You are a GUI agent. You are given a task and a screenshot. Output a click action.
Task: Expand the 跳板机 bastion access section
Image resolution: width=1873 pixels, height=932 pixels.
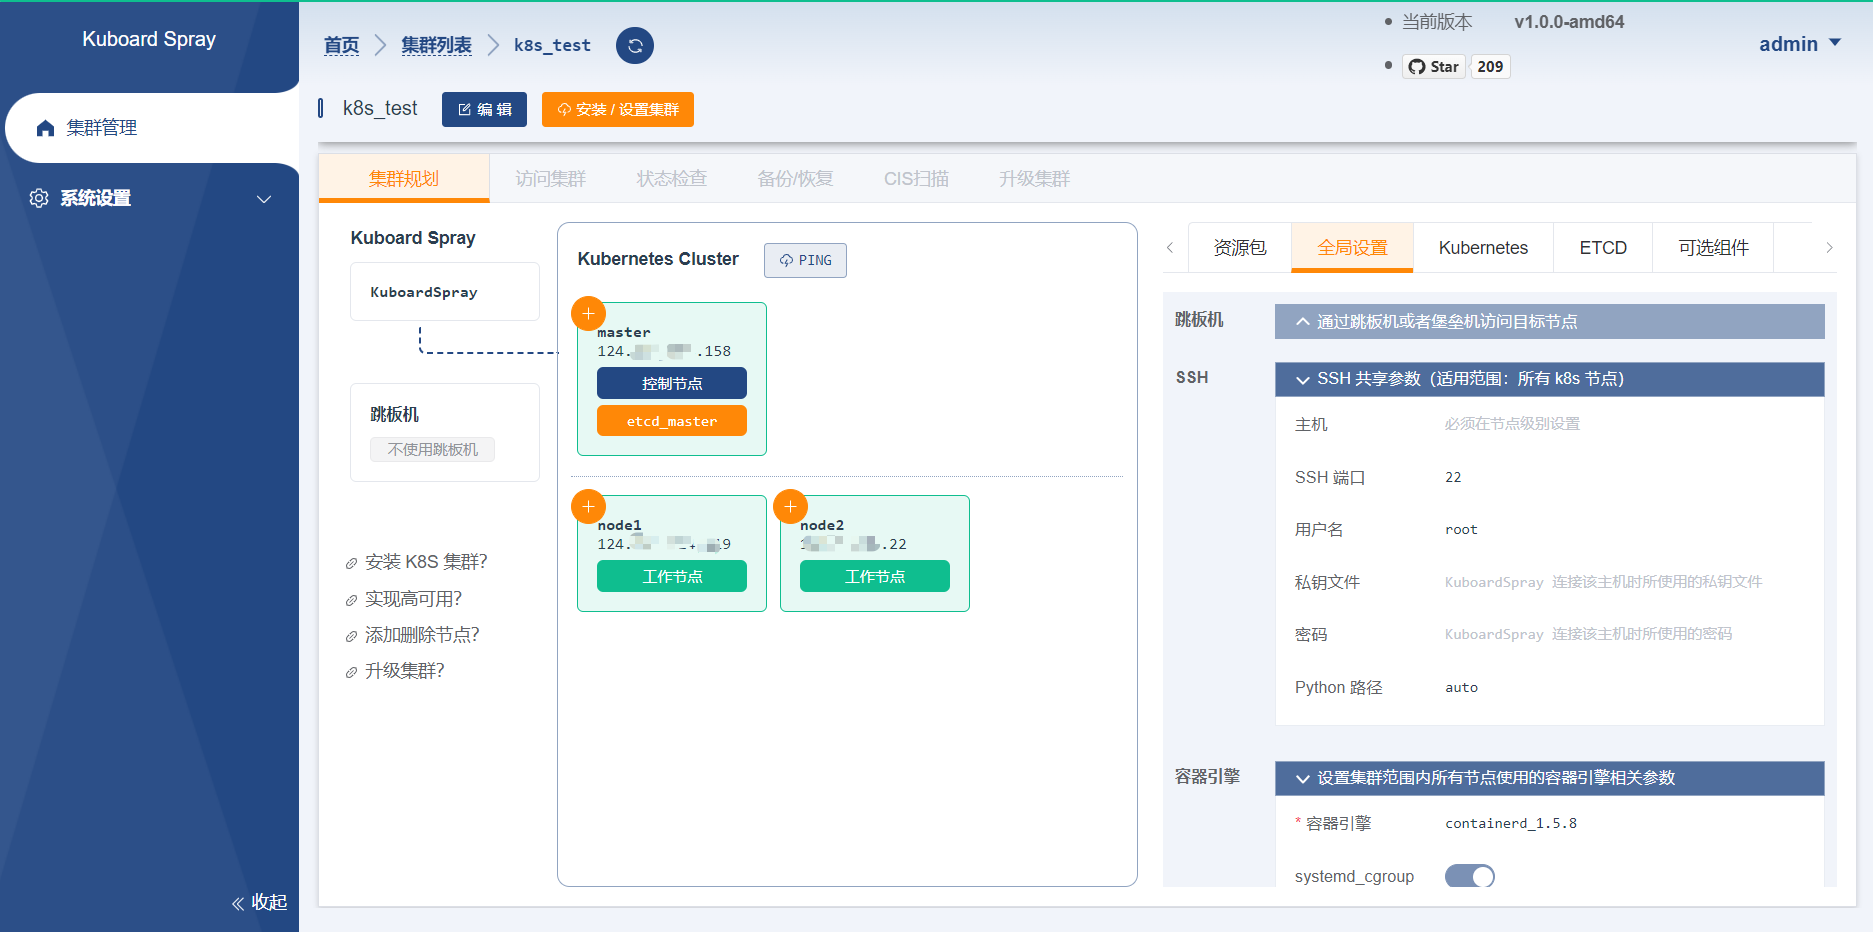(1549, 322)
